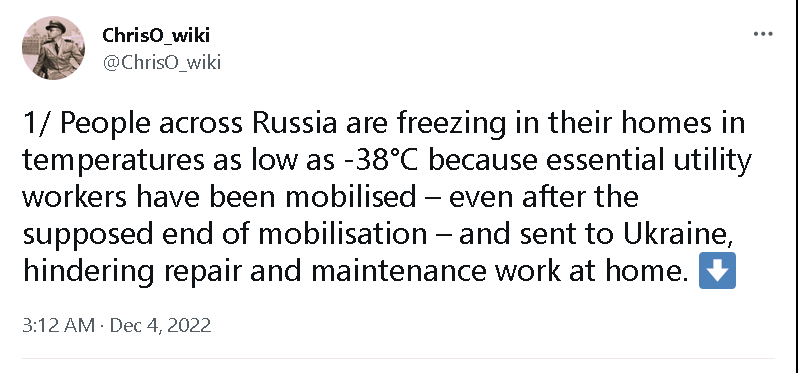The image size is (798, 373).
Task: Click the word temperatures in the tweet
Action: [x=110, y=162]
